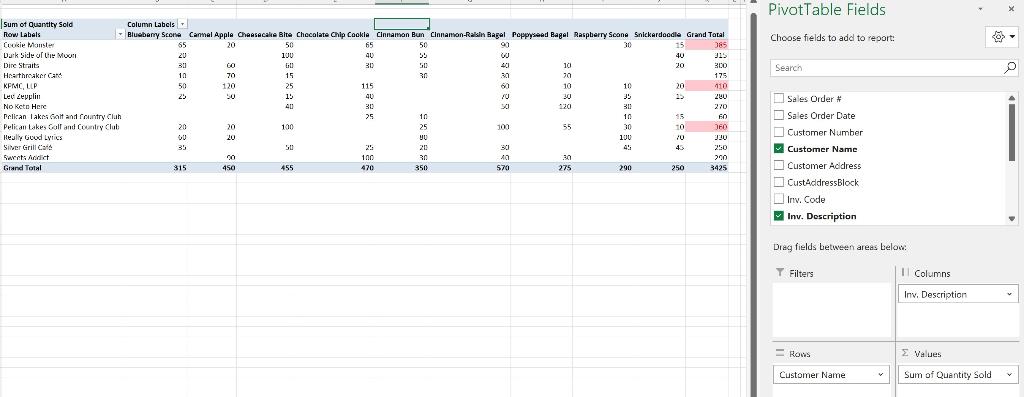Uncheck the Inv. Description field

[778, 216]
